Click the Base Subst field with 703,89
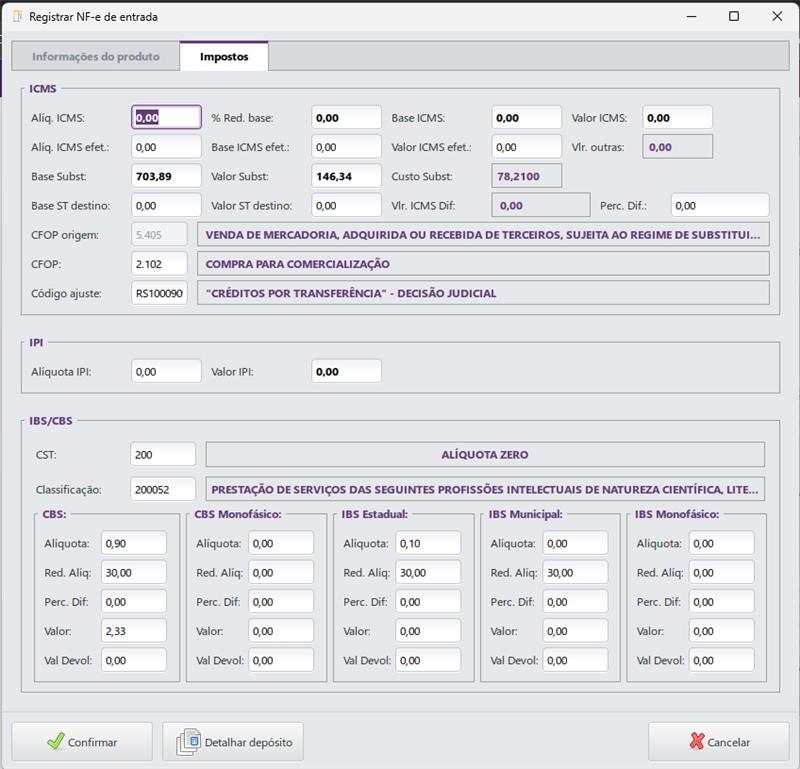800x769 pixels. 166,176
